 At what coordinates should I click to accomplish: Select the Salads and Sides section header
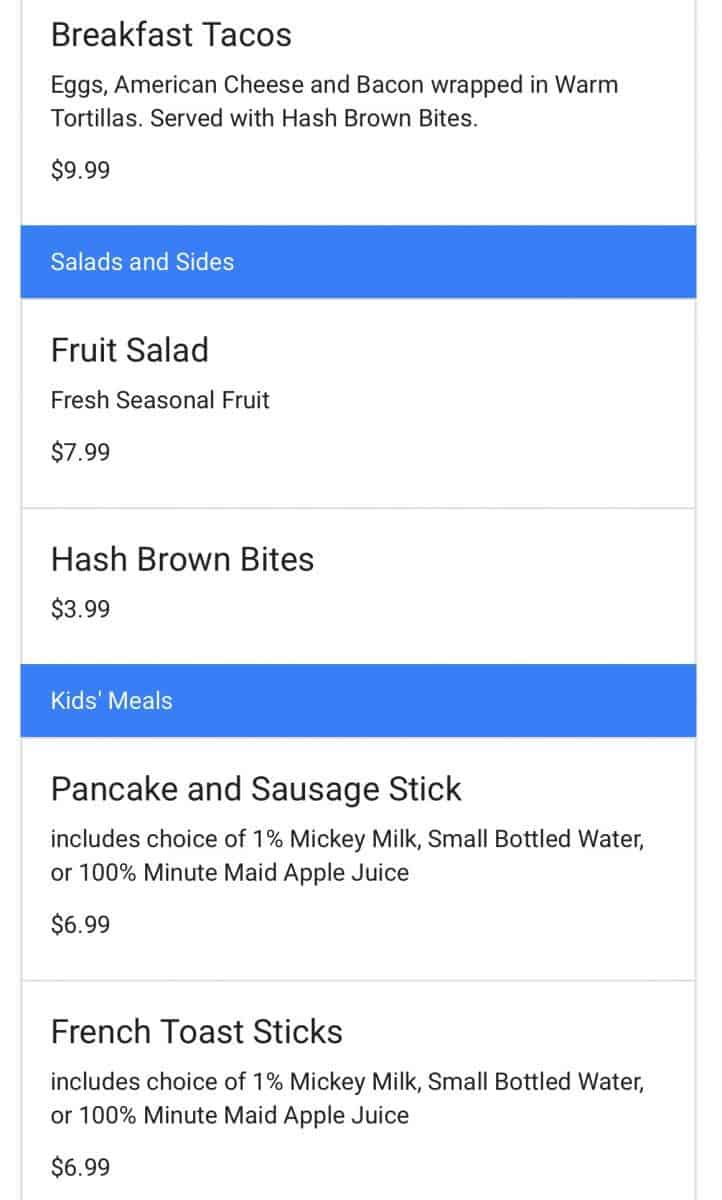(x=142, y=262)
